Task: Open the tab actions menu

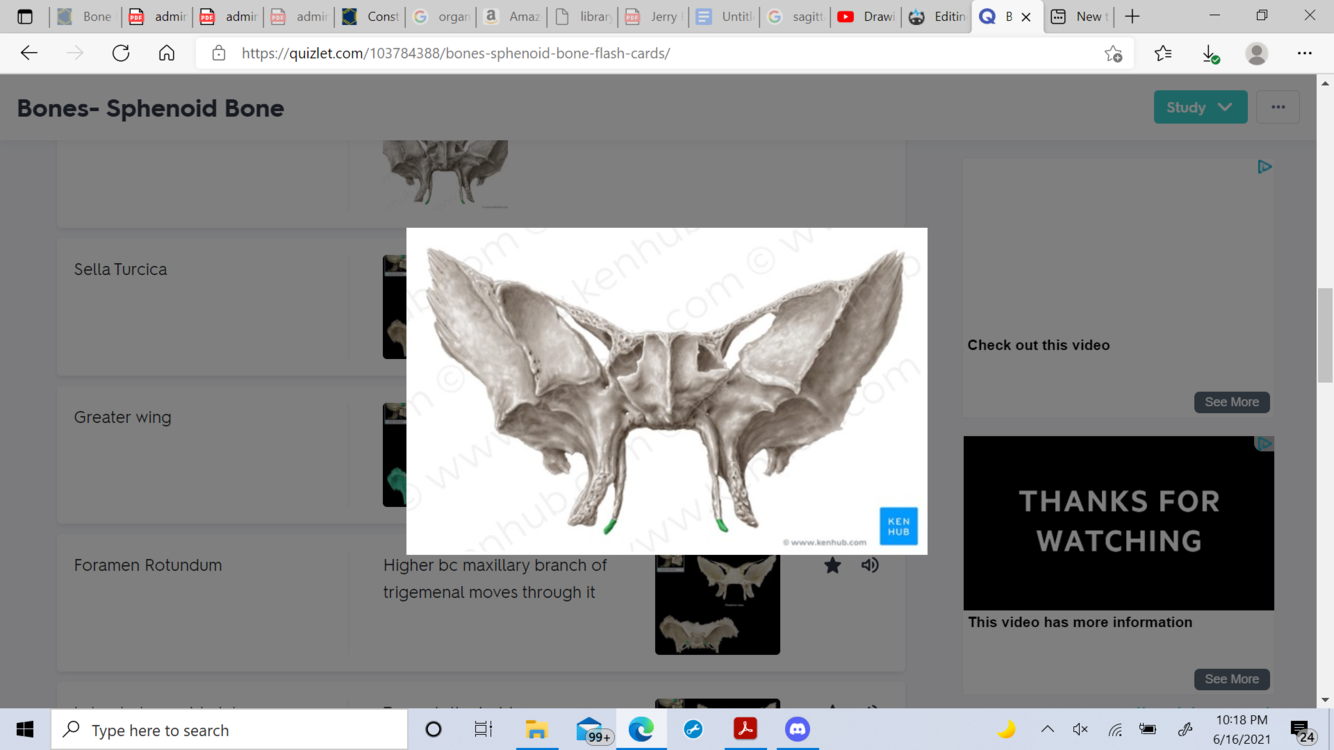Action: [x=25, y=16]
